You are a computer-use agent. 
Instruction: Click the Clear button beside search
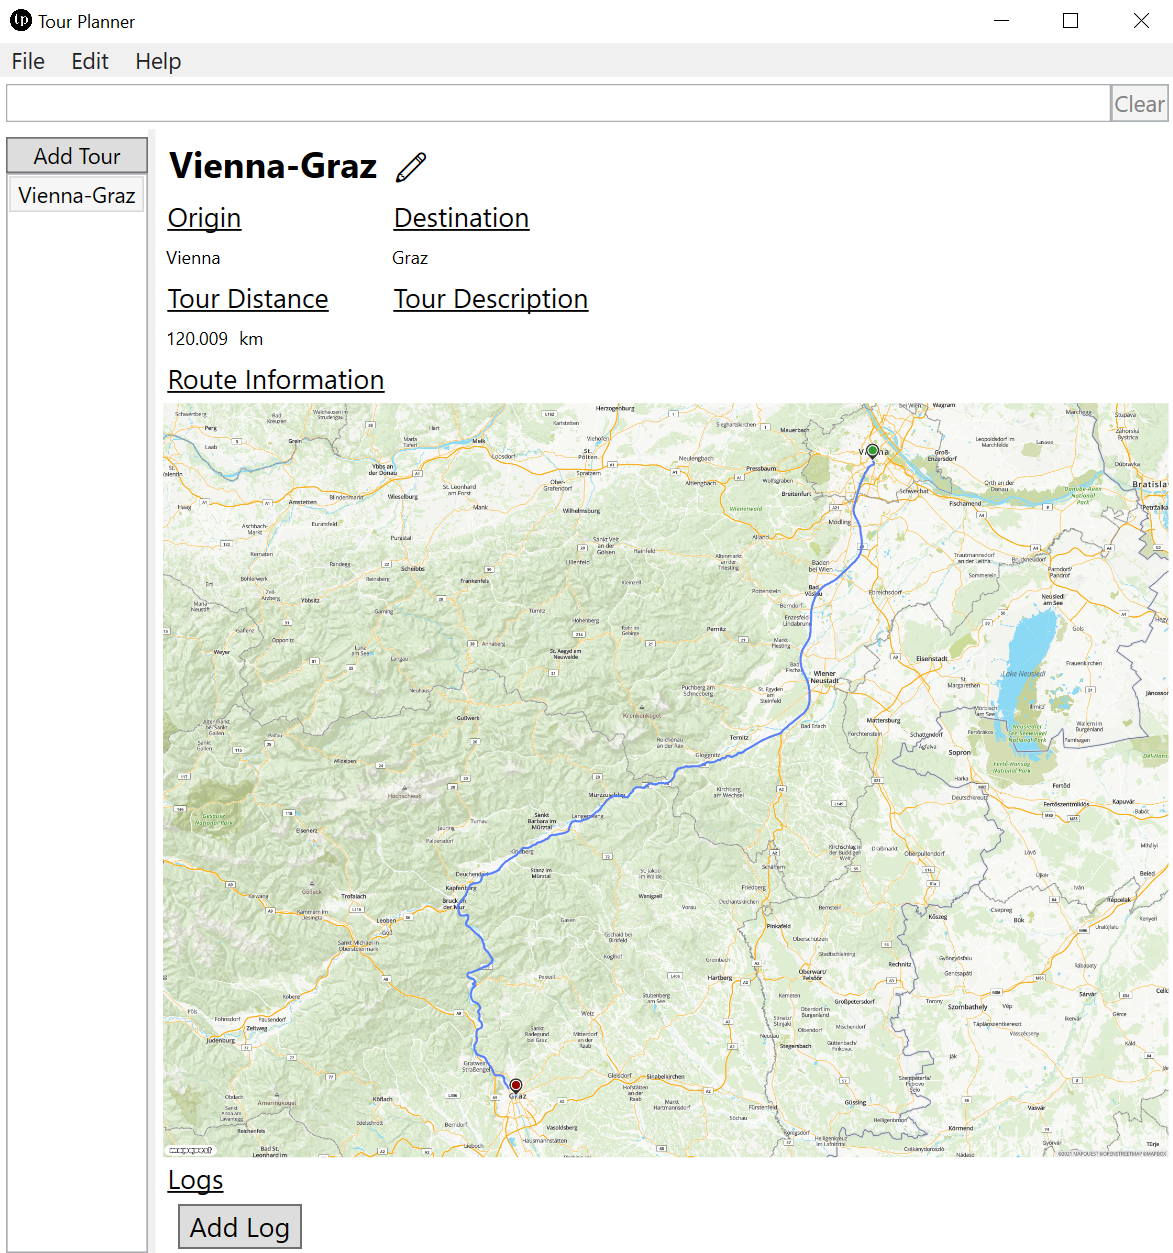coord(1139,104)
